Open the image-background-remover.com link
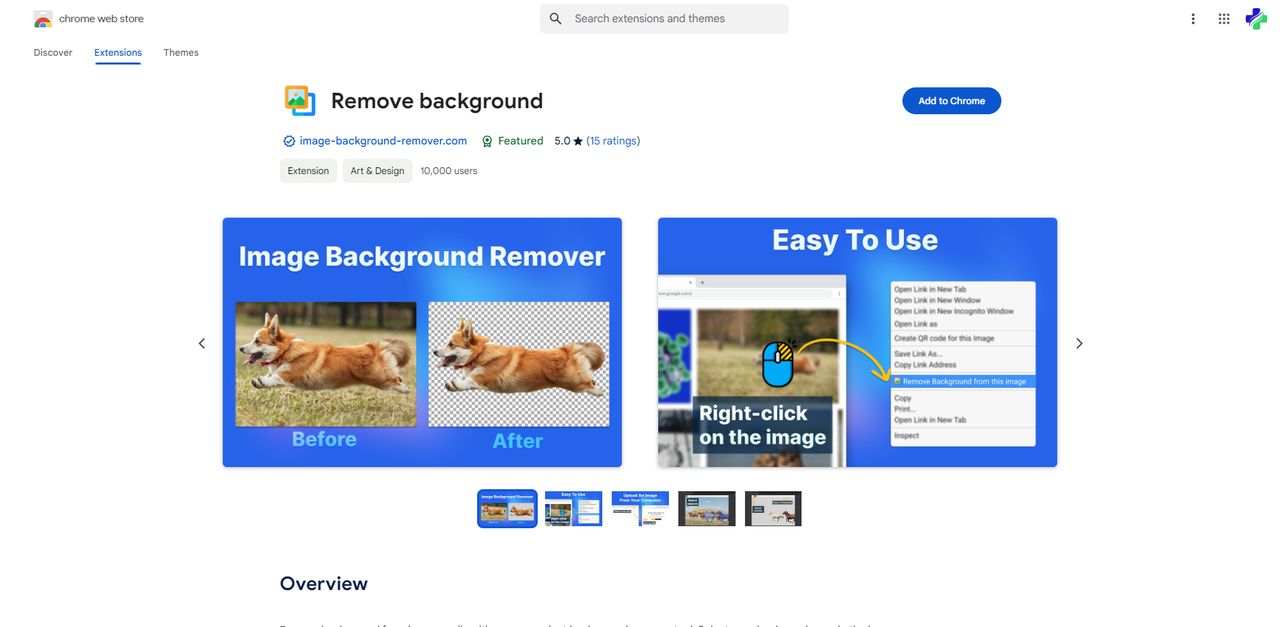Screen dimensions: 1280x627 click(x=383, y=141)
